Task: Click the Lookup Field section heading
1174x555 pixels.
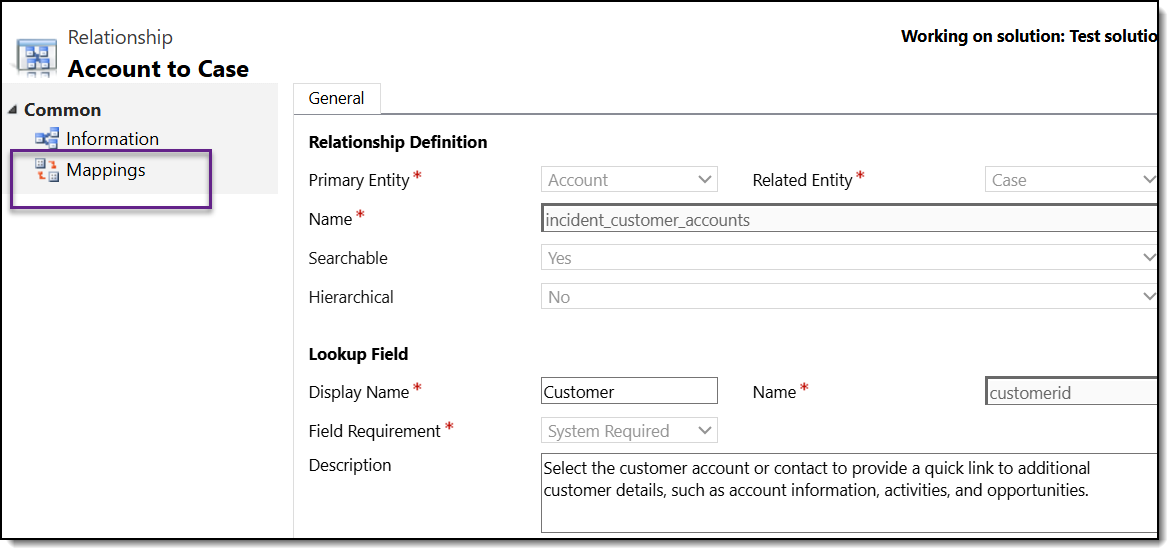Action: [x=358, y=354]
